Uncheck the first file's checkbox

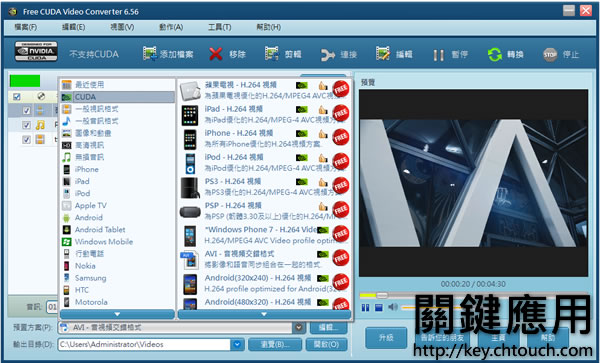(26, 111)
